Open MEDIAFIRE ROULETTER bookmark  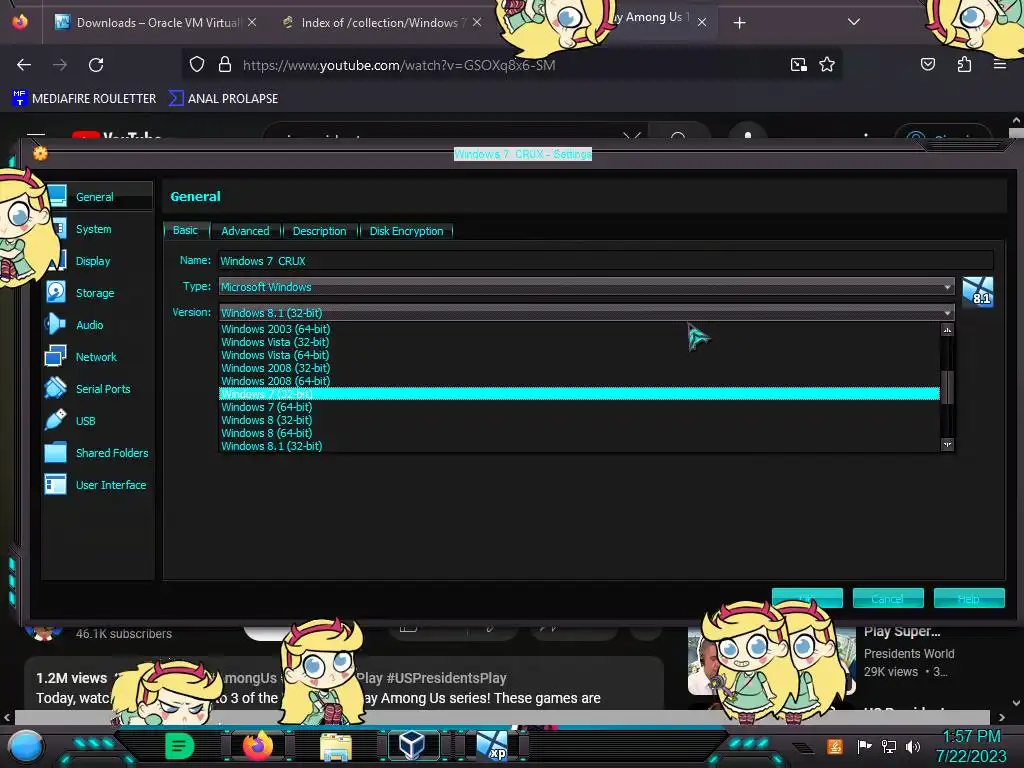(84, 99)
